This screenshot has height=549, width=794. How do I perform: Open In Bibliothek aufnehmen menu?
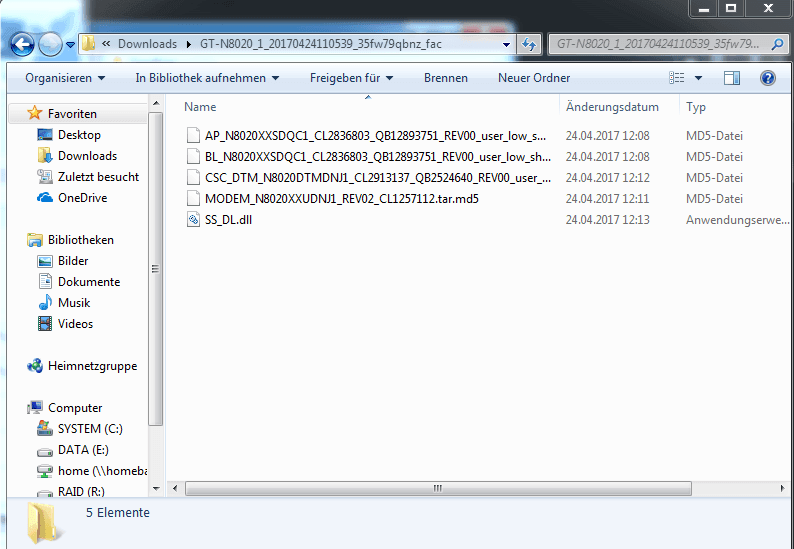[x=207, y=78]
